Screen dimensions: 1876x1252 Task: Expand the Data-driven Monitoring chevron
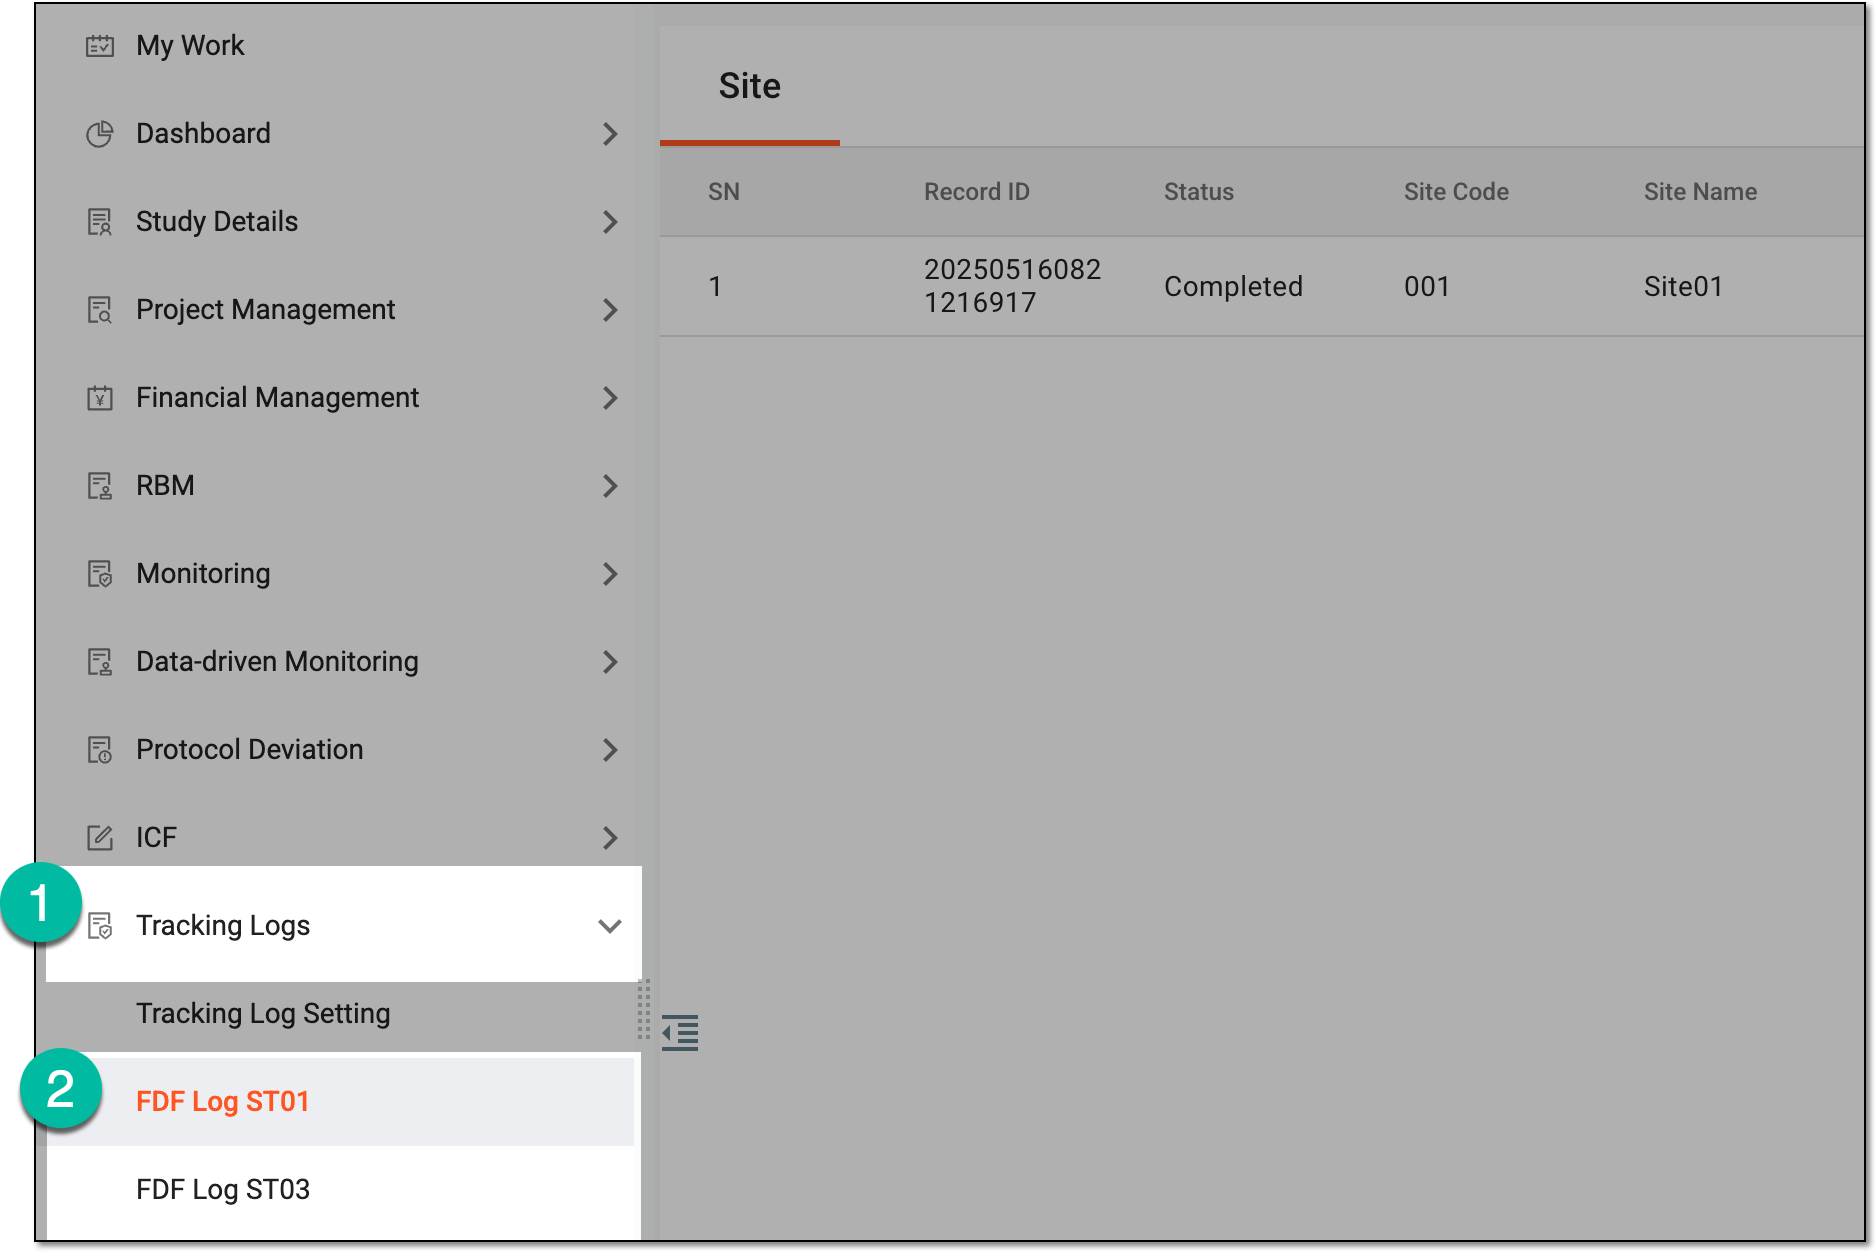610,662
